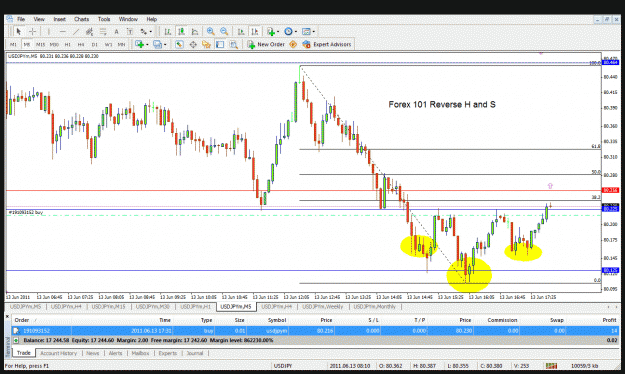
Task: Open the Profiles dropdown arrow
Action: coord(165,44)
